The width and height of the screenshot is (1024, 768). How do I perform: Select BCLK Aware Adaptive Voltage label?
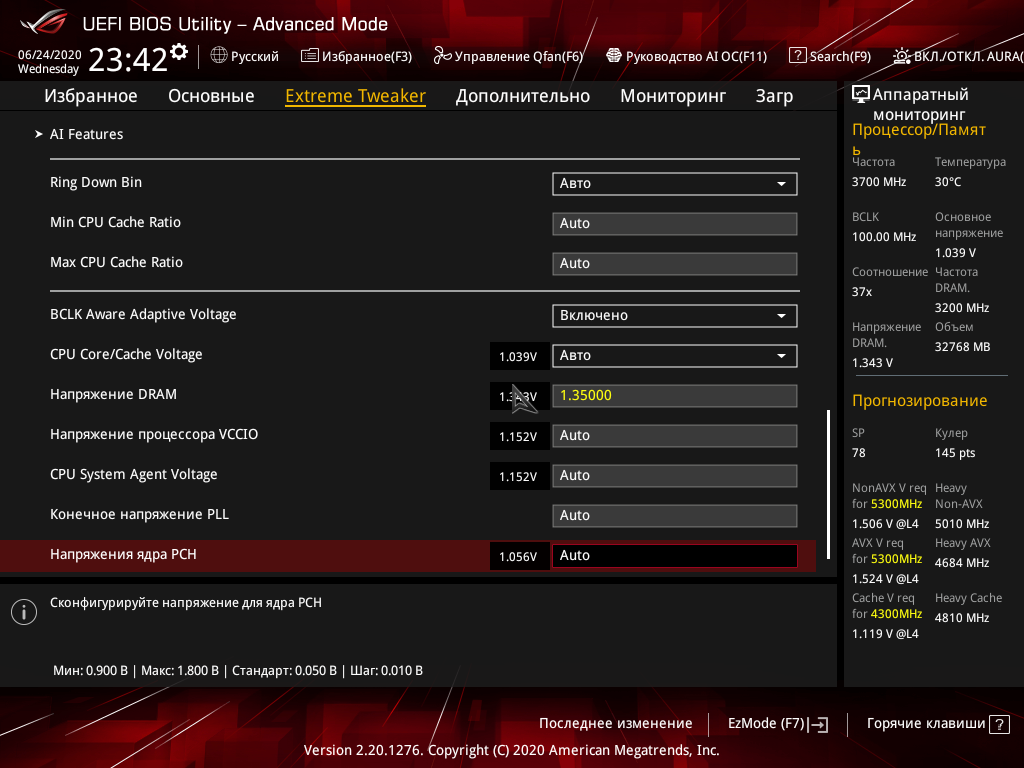point(143,314)
